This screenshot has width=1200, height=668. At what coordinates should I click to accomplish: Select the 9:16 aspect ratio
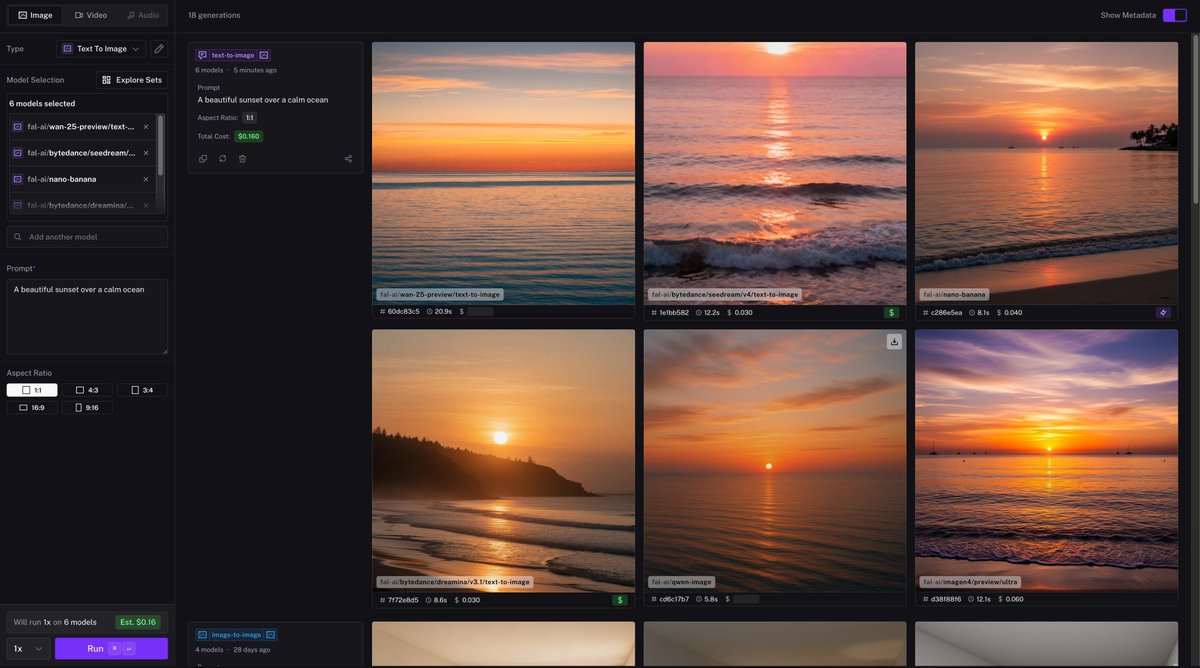(87, 408)
